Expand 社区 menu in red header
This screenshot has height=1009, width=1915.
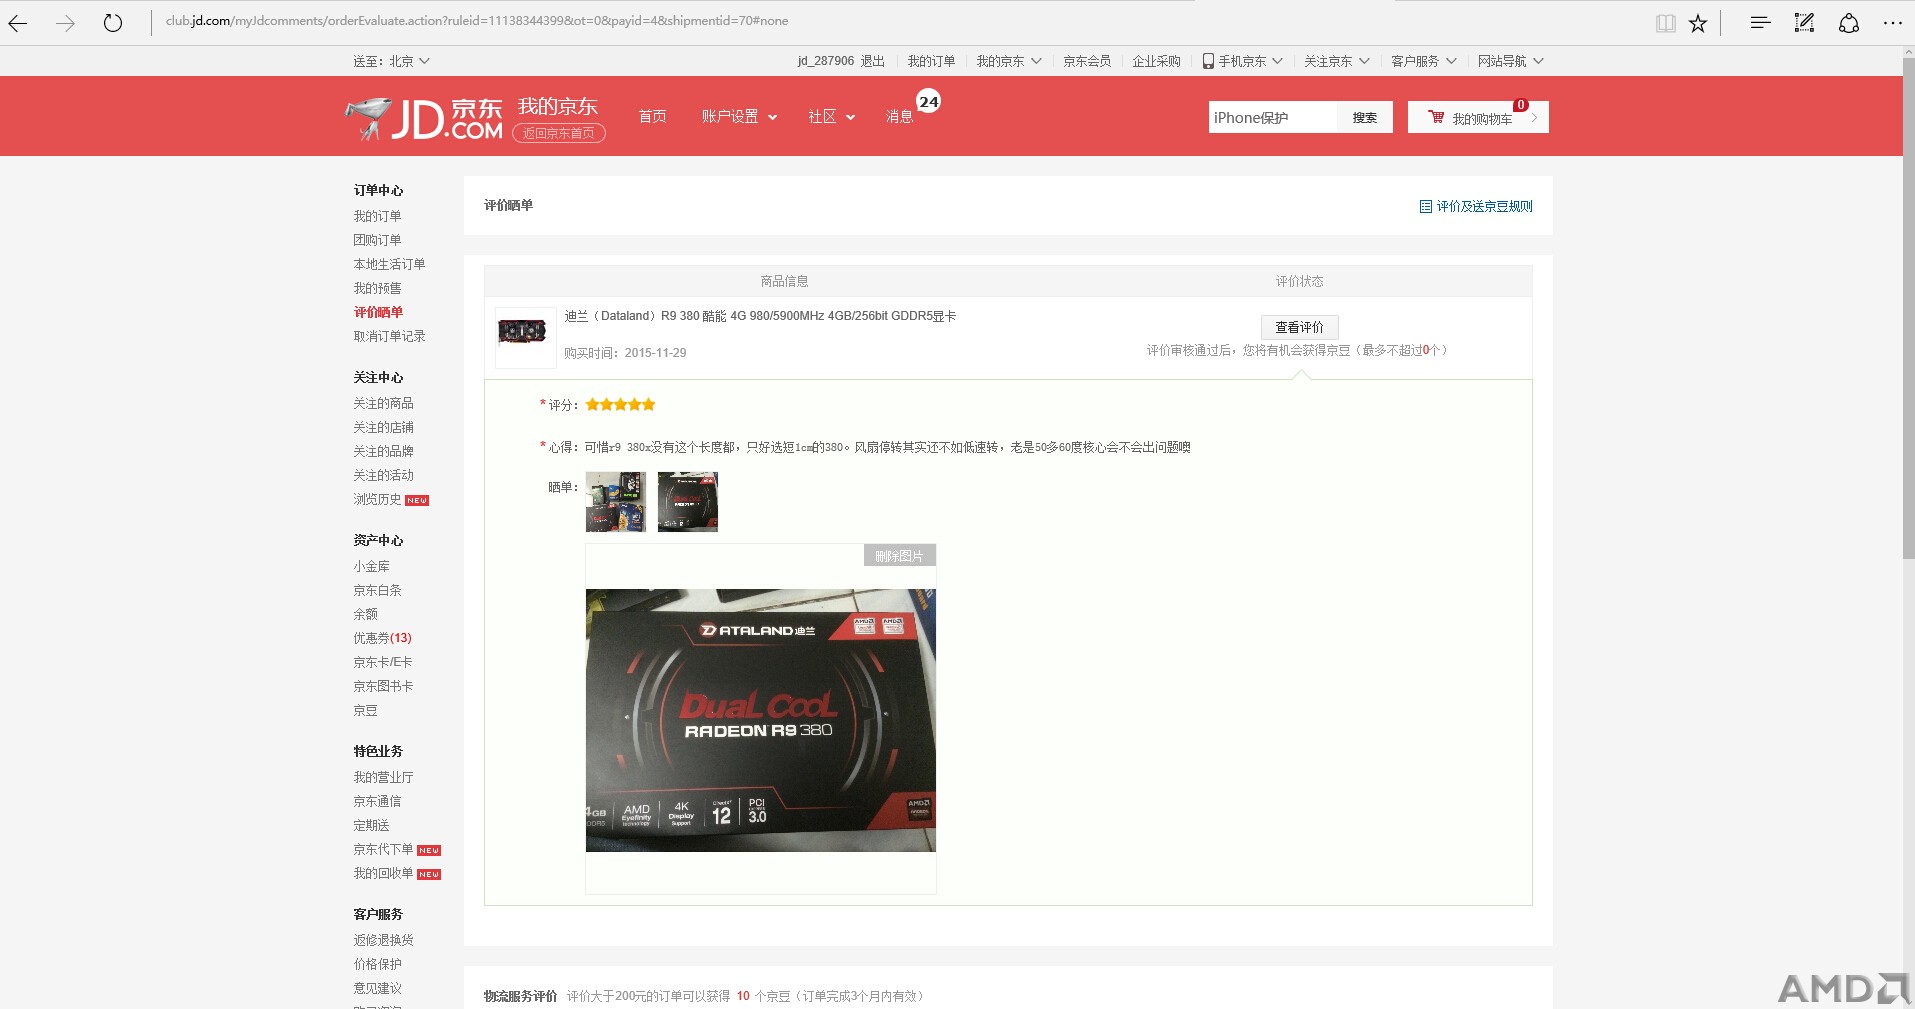pyautogui.click(x=832, y=117)
